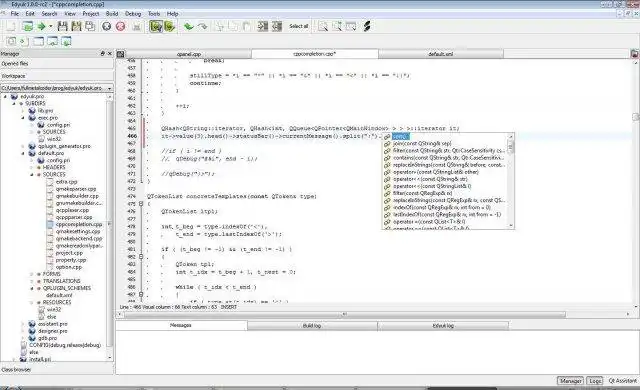Select qmakeparser.cpp in the project tree
The width and height of the screenshot is (640, 390).
click(x=76, y=189)
